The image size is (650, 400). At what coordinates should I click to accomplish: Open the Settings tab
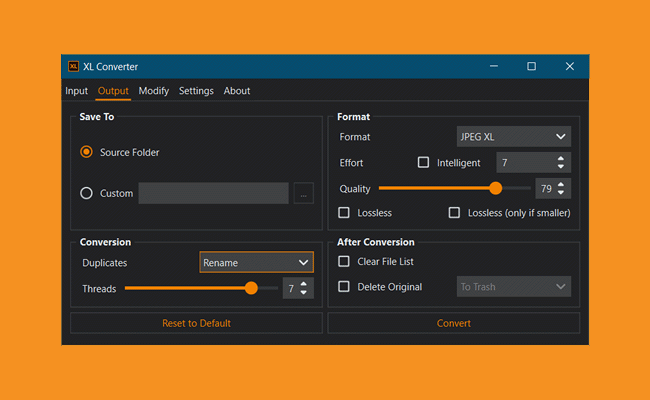click(x=196, y=91)
